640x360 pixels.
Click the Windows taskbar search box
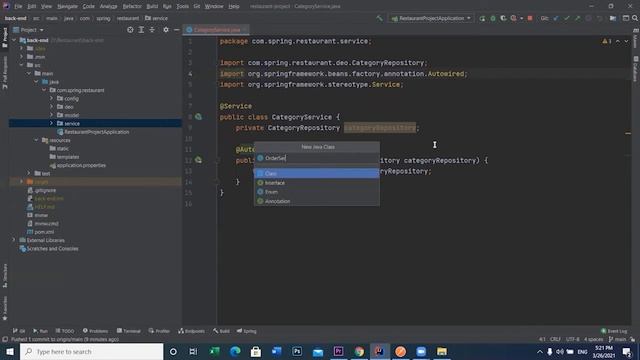point(91,351)
